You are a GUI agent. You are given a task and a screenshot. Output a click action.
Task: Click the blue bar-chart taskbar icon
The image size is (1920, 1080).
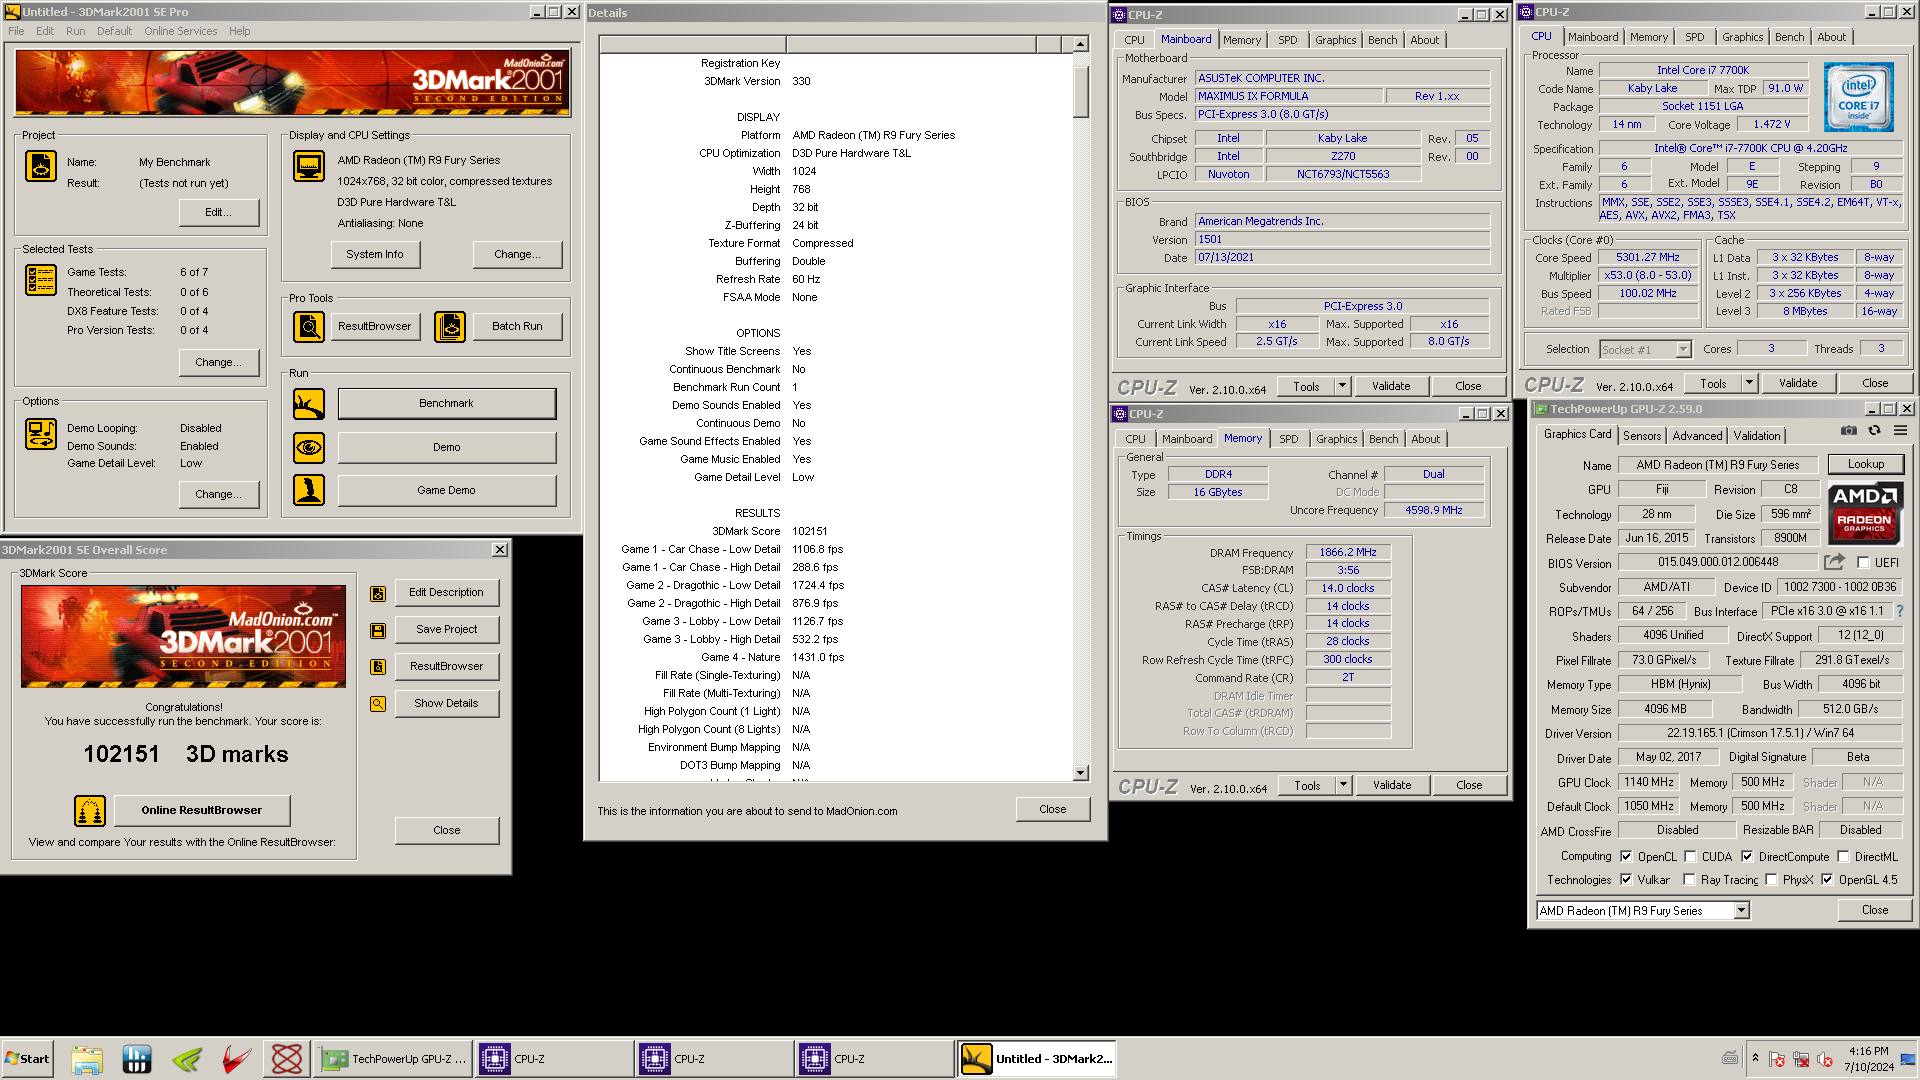(x=137, y=1059)
